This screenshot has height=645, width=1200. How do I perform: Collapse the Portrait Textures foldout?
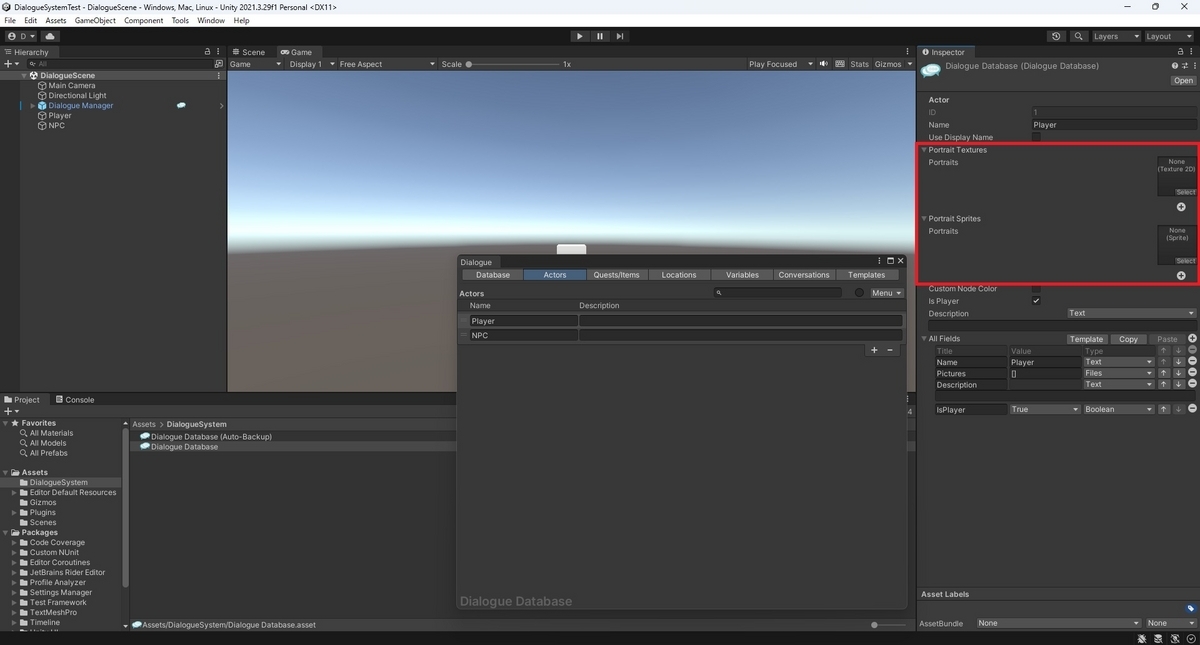925,150
